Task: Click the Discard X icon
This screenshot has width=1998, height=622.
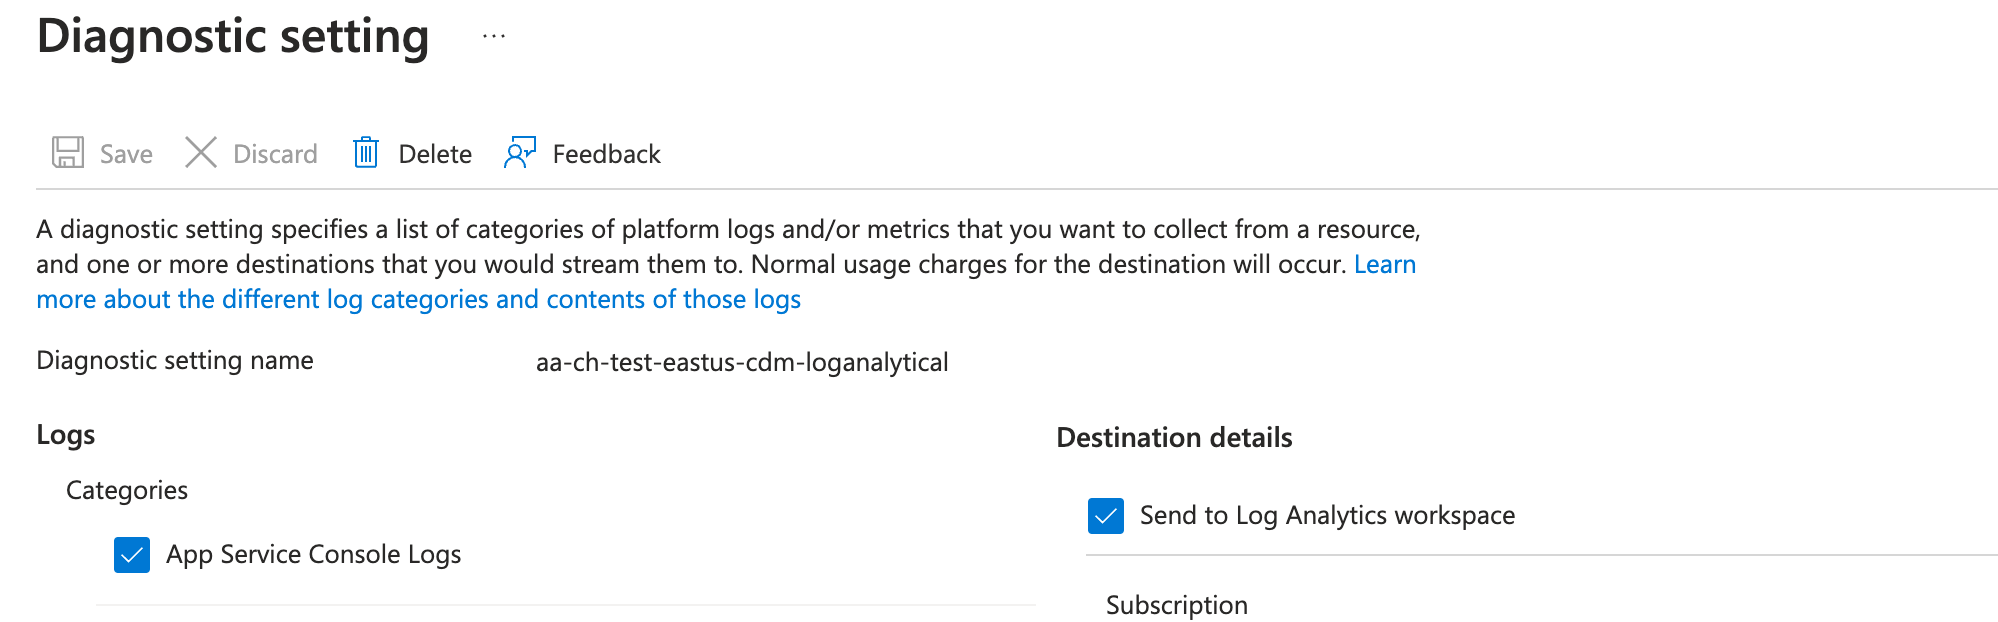Action: 200,152
